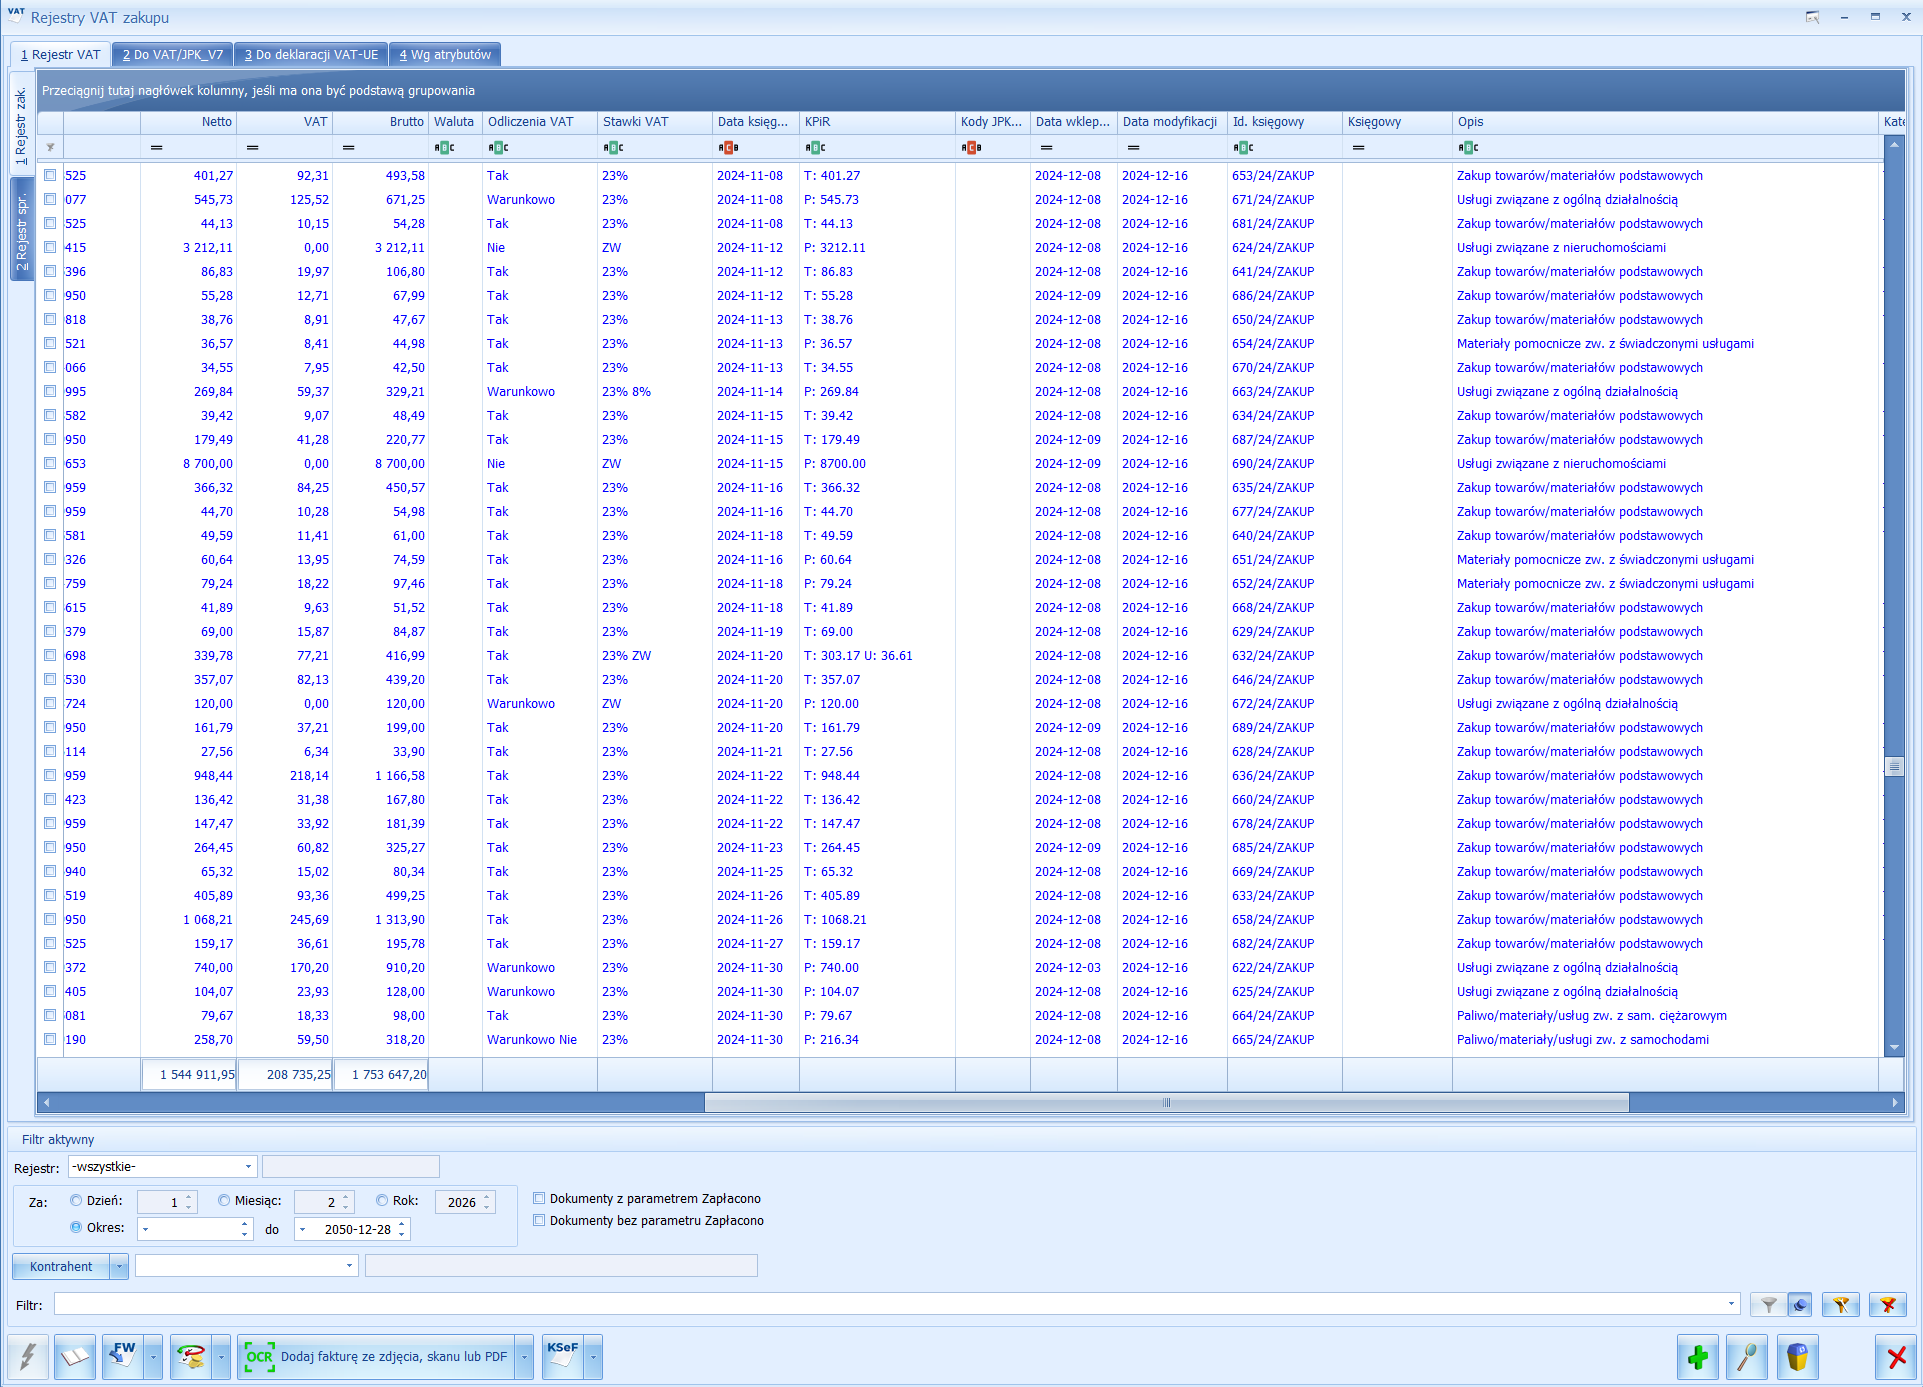Click the KSeF document icon
1923x1387 pixels.
[562, 1357]
